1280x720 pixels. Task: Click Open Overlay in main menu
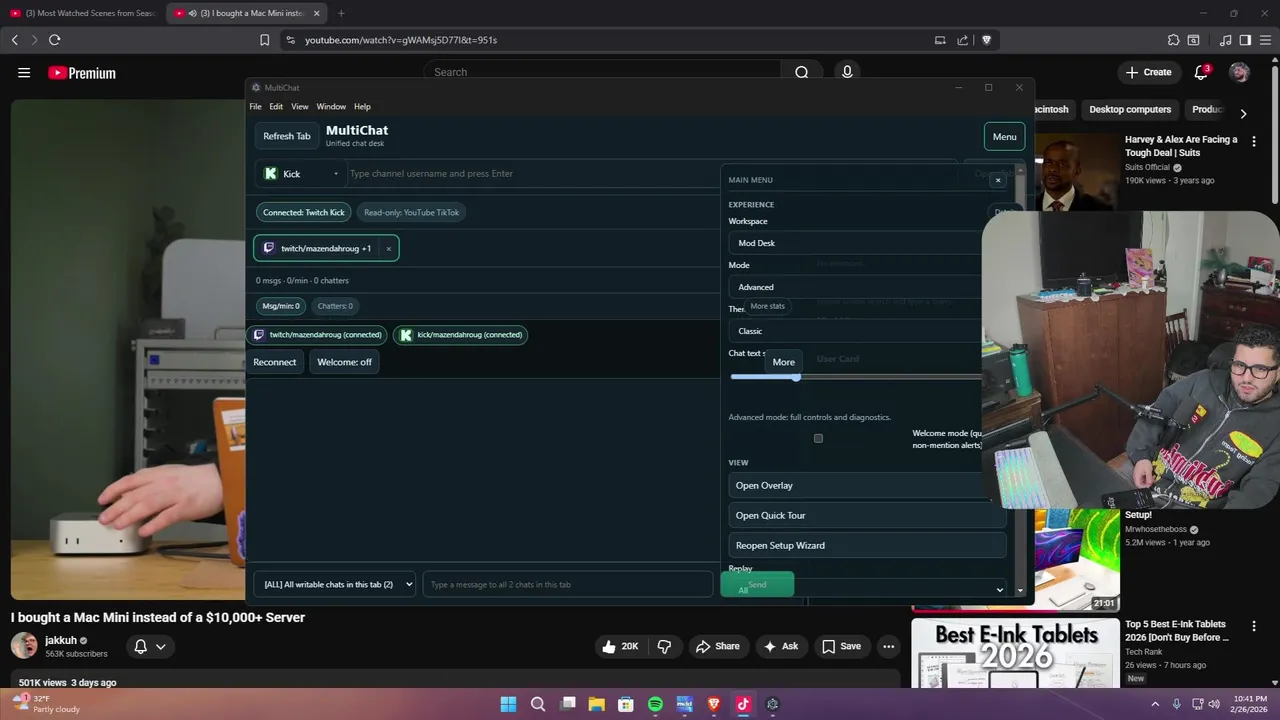pyautogui.click(x=867, y=485)
